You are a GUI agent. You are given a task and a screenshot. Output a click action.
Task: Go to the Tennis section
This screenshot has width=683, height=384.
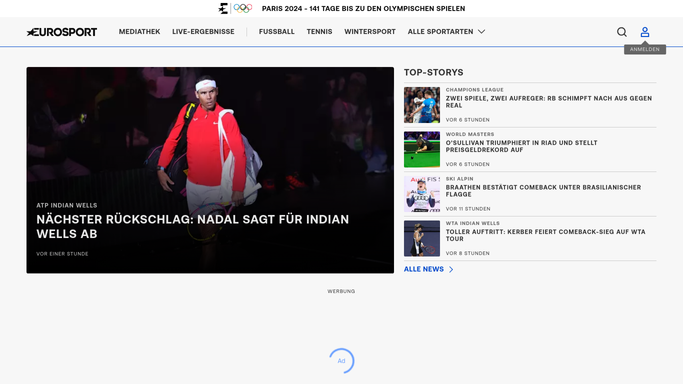click(319, 31)
